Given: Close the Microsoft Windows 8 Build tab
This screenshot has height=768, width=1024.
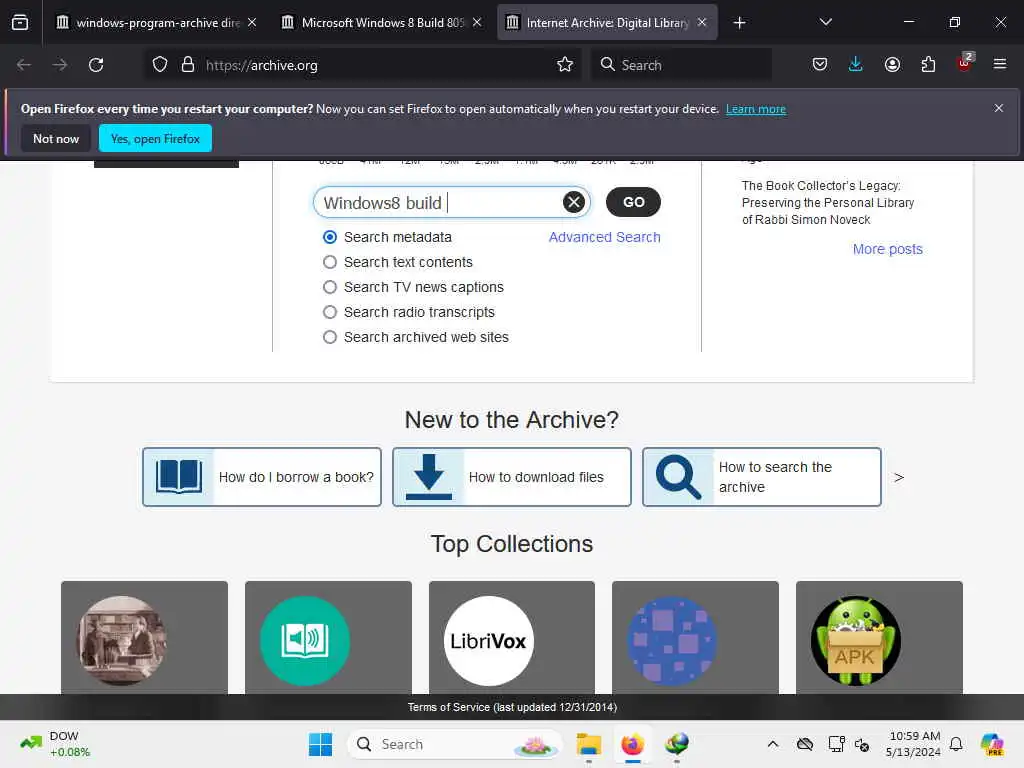Looking at the screenshot, I should tap(477, 22).
